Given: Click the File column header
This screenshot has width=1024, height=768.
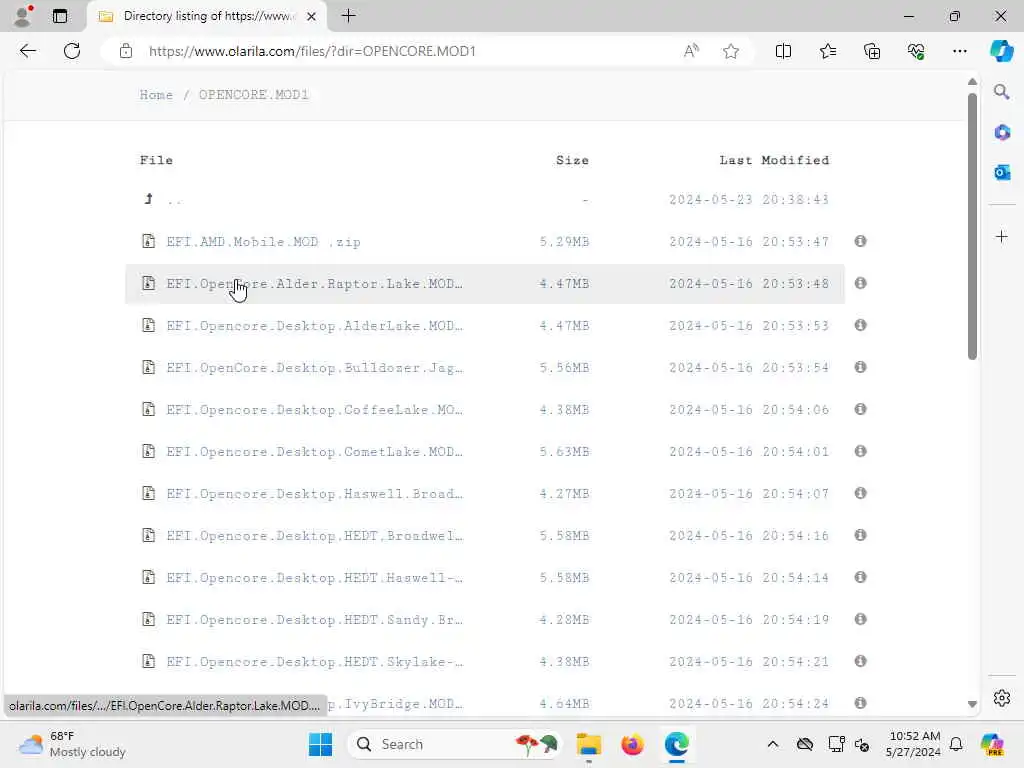Looking at the screenshot, I should pyautogui.click(x=156, y=160).
